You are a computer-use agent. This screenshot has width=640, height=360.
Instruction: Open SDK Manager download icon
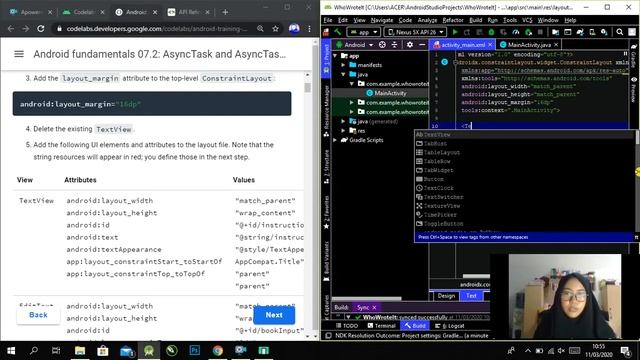tap(604, 32)
